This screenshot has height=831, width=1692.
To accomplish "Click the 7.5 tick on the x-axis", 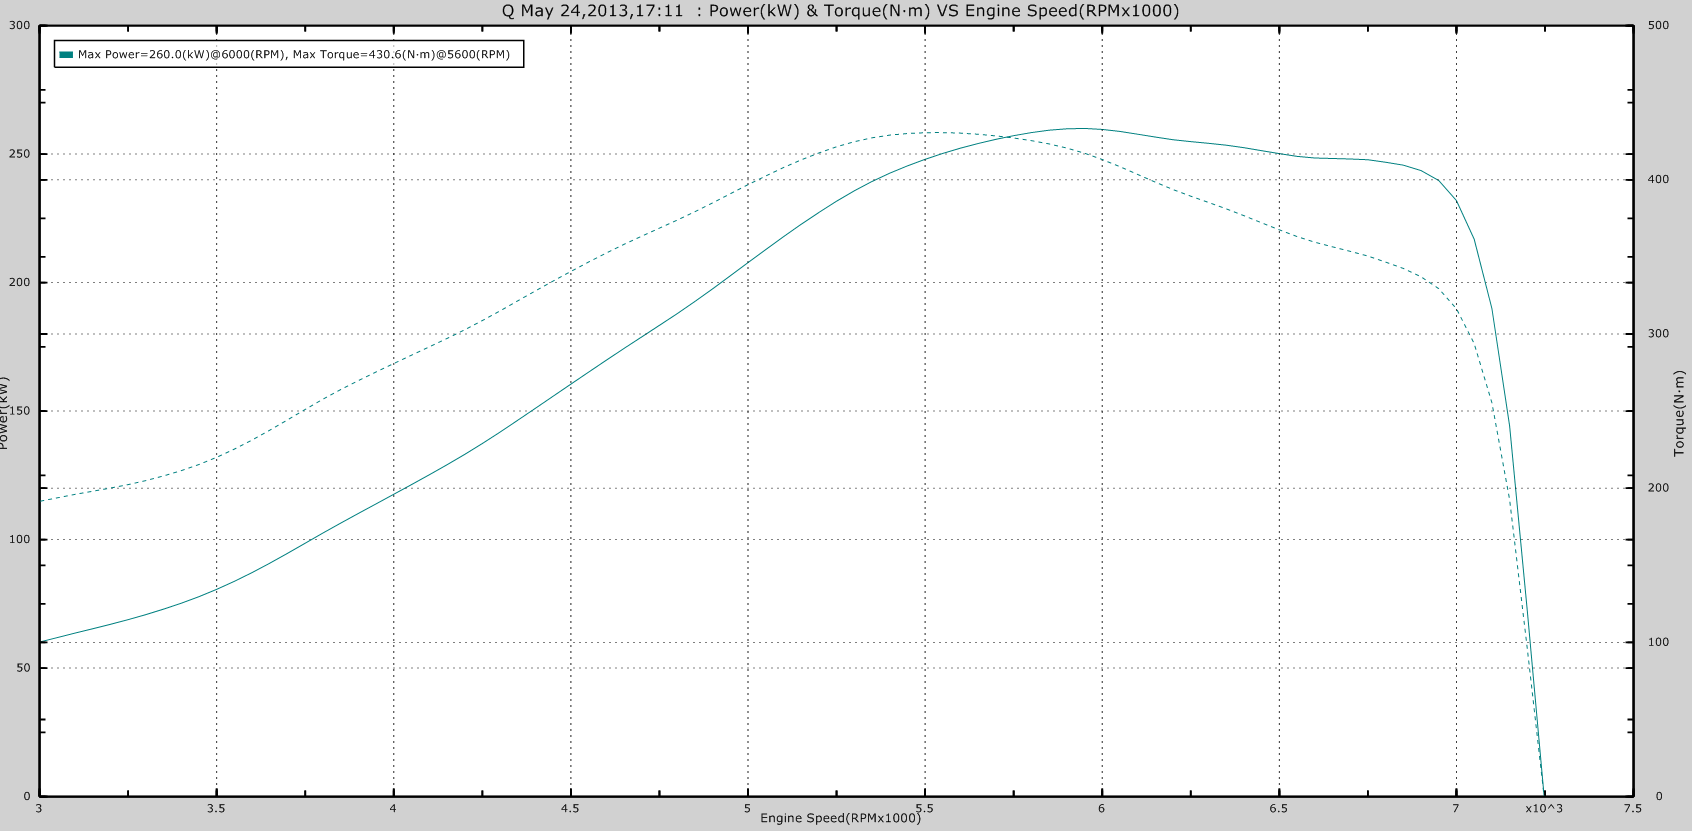I will 1632,808.
